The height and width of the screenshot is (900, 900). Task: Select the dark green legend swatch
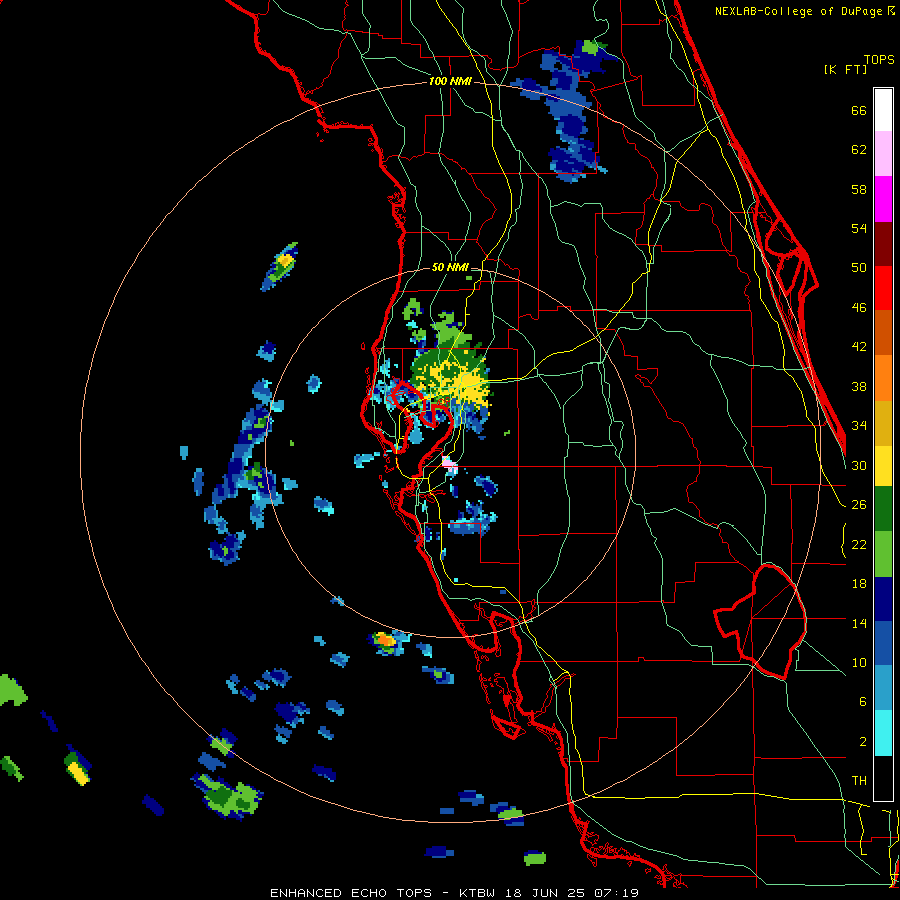tap(883, 509)
